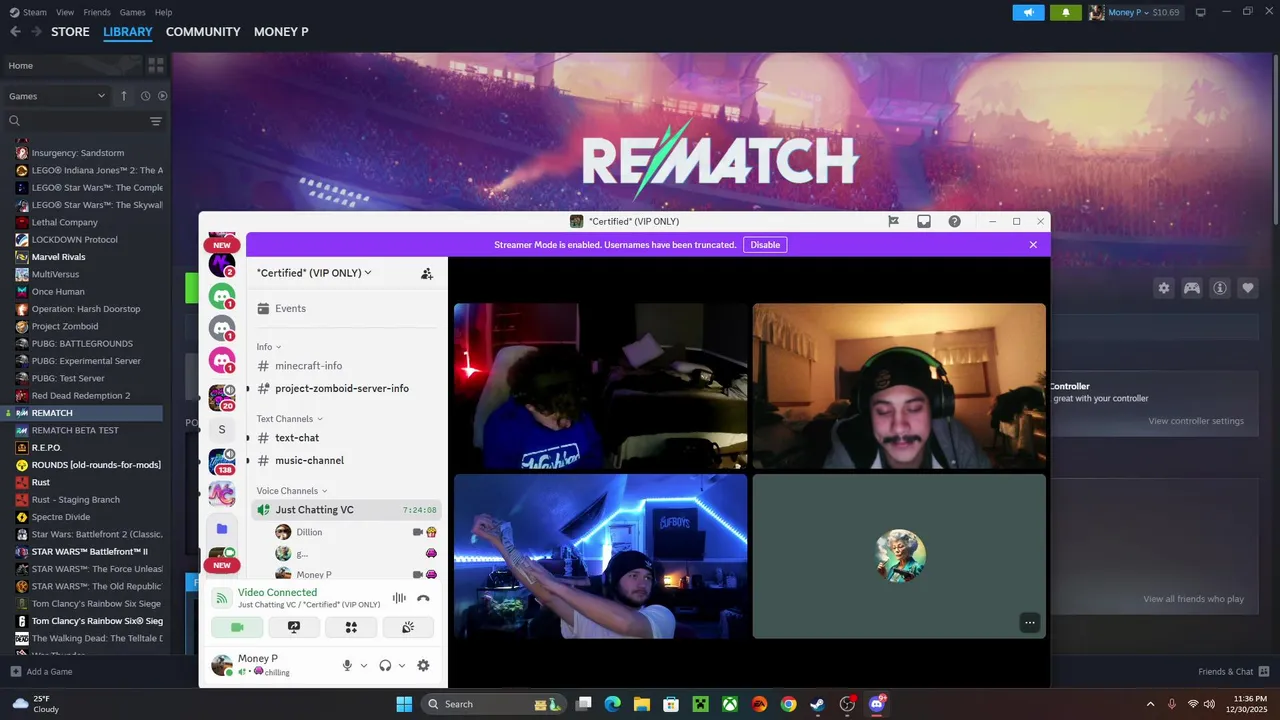Open Steam Friends menu

(x=97, y=12)
